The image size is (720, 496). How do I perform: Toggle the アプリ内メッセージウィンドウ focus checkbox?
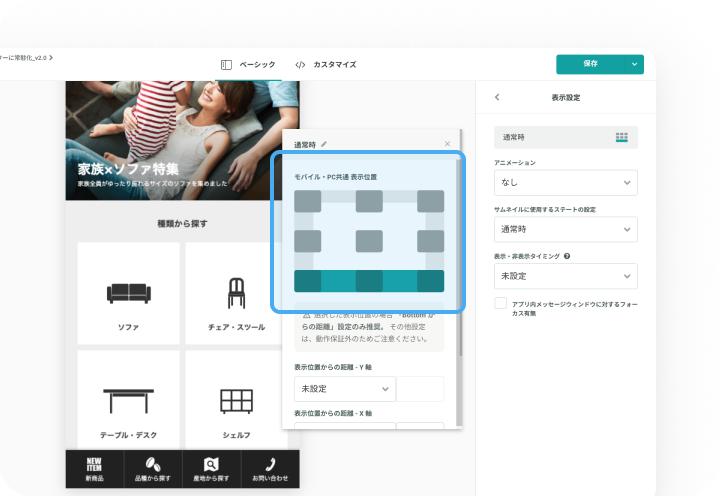click(501, 304)
